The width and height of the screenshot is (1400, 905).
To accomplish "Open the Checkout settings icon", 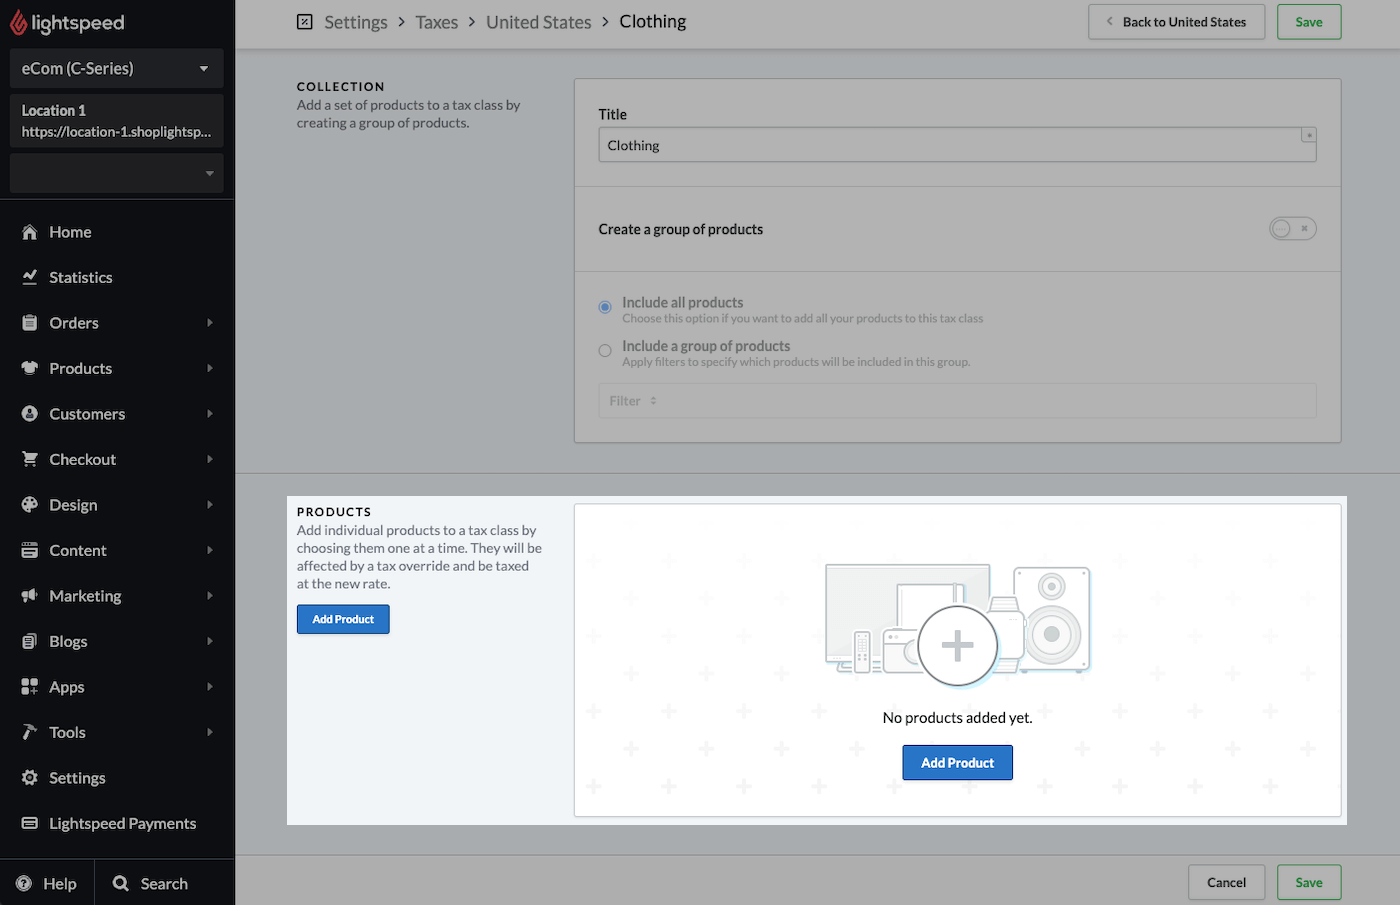I will pyautogui.click(x=32, y=458).
